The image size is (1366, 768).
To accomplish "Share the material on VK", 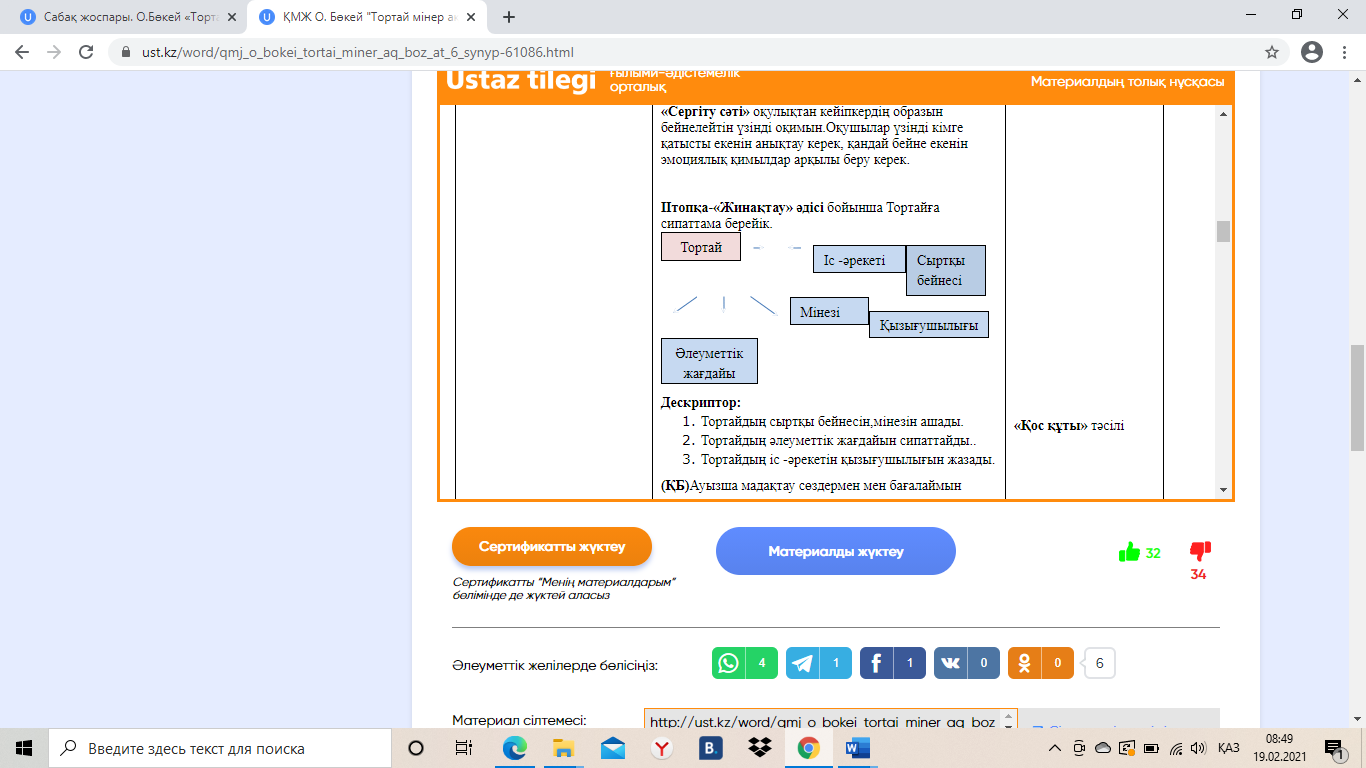I will [951, 663].
